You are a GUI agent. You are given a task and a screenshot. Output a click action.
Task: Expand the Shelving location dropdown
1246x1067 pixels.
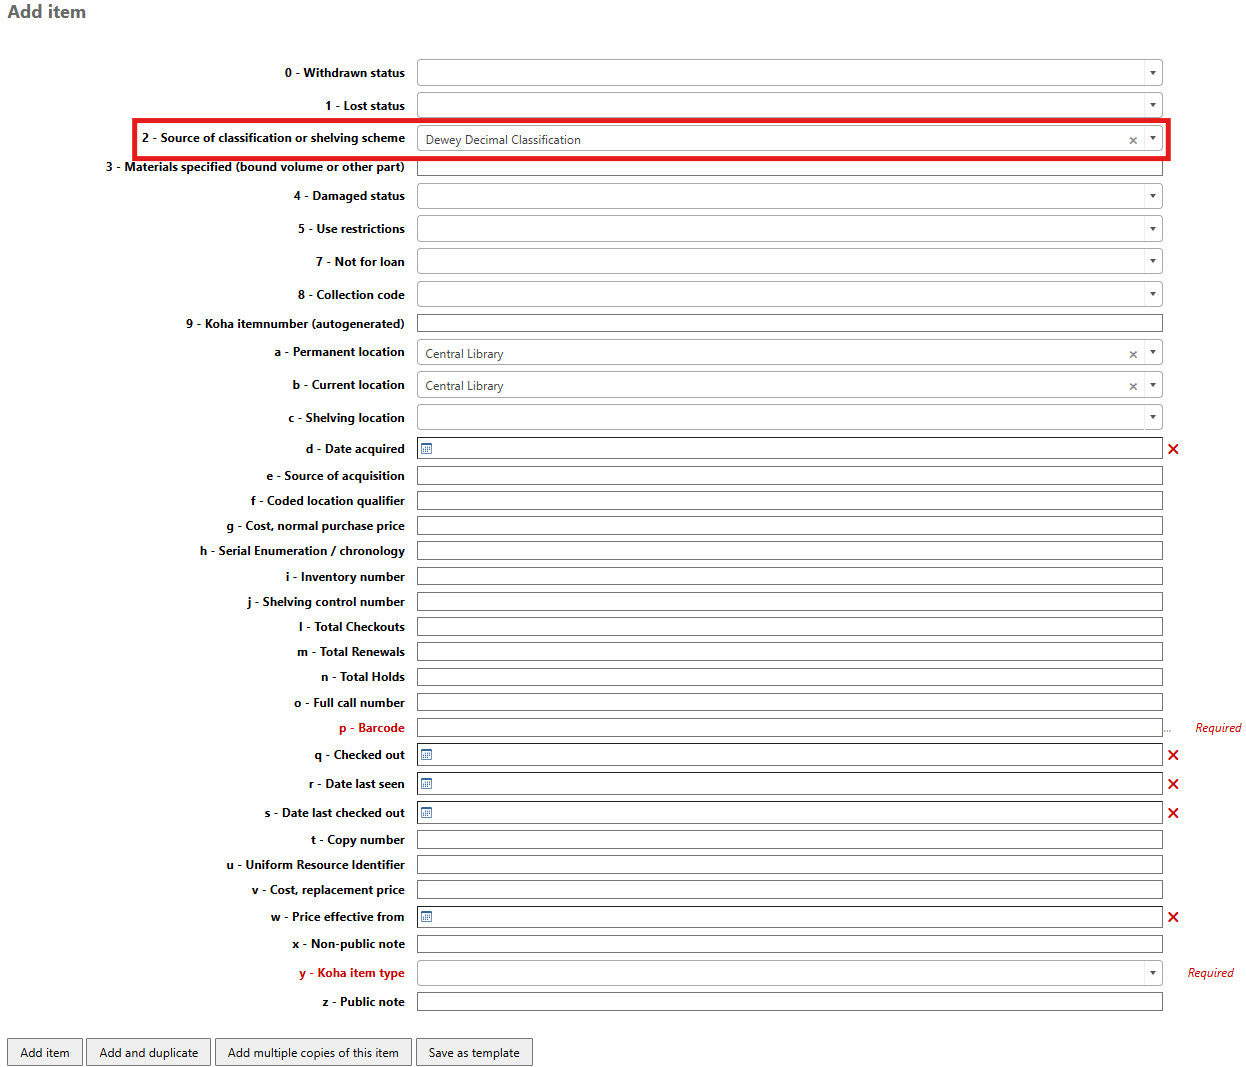point(1152,417)
